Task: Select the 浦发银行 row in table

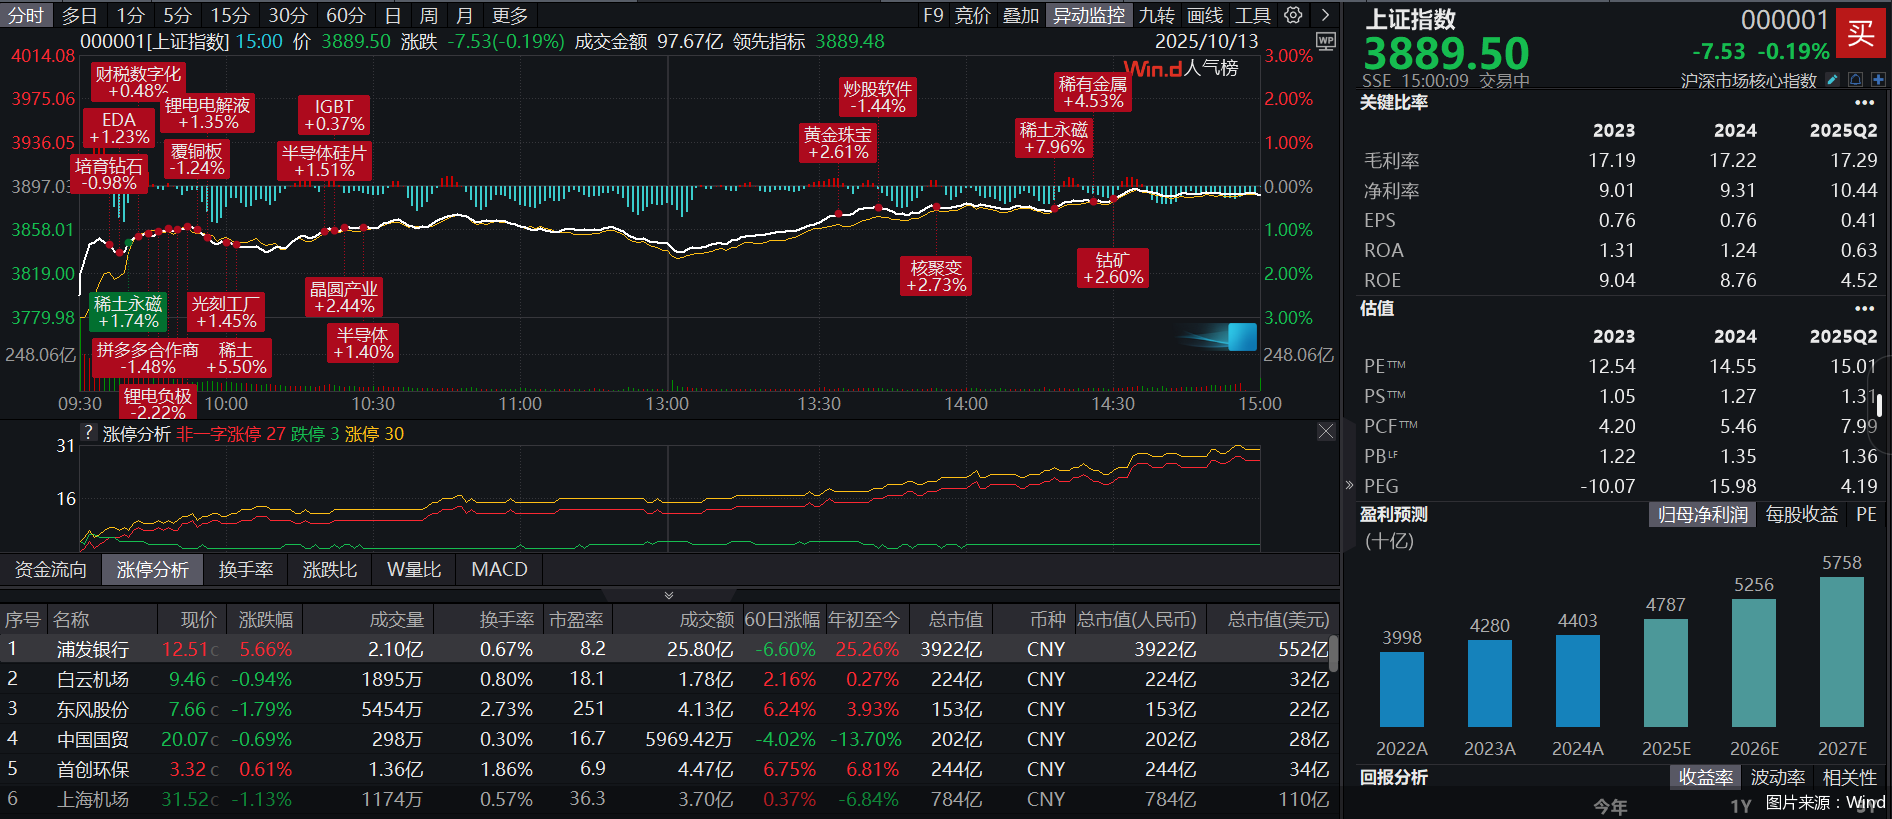Action: 92,650
